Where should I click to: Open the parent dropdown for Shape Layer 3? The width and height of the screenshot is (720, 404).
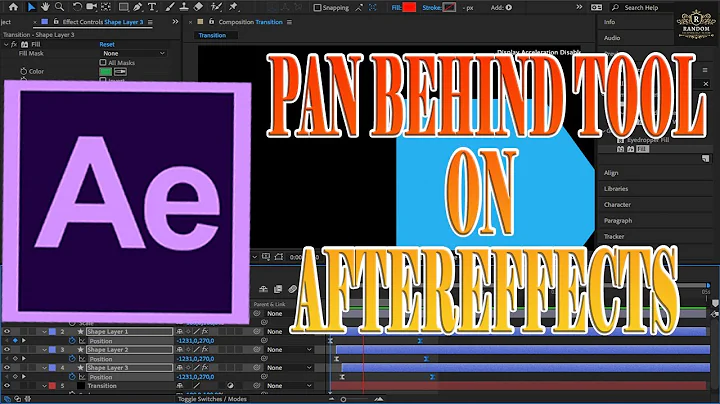[289, 368]
